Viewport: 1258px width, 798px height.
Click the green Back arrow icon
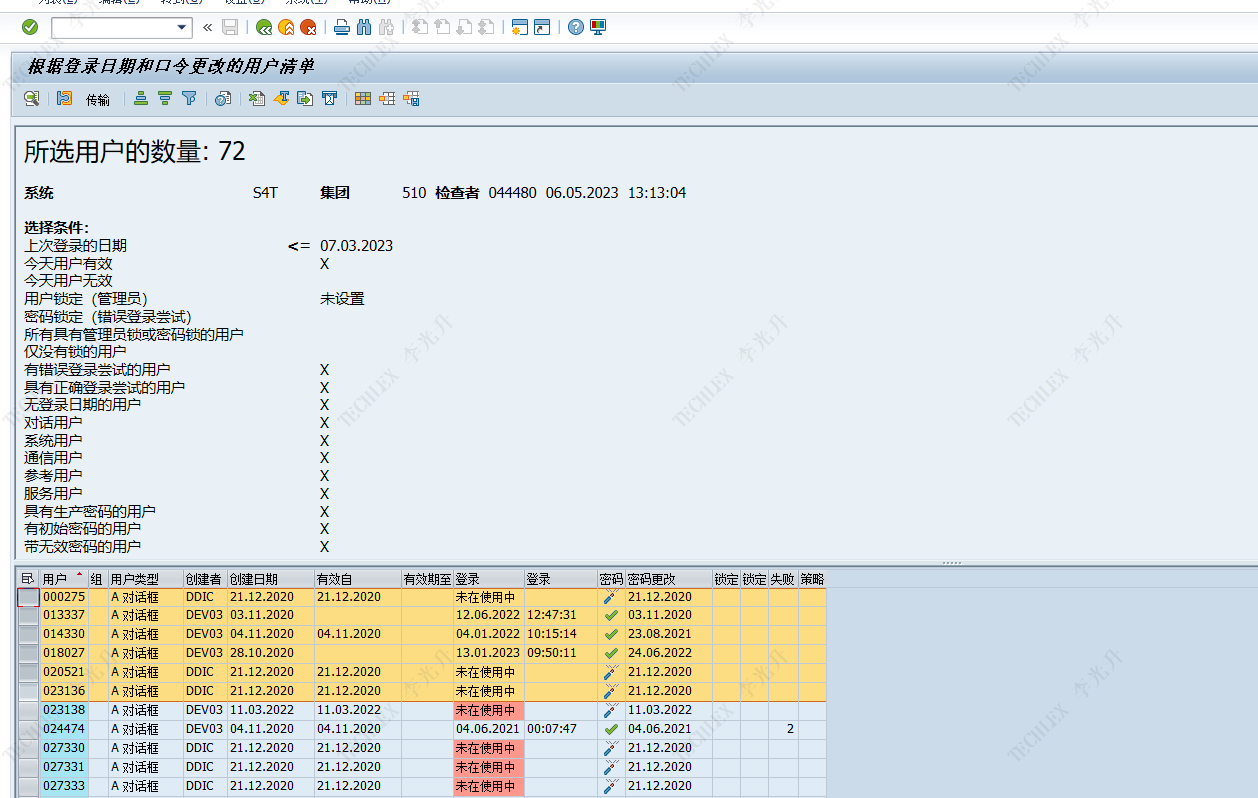click(264, 27)
